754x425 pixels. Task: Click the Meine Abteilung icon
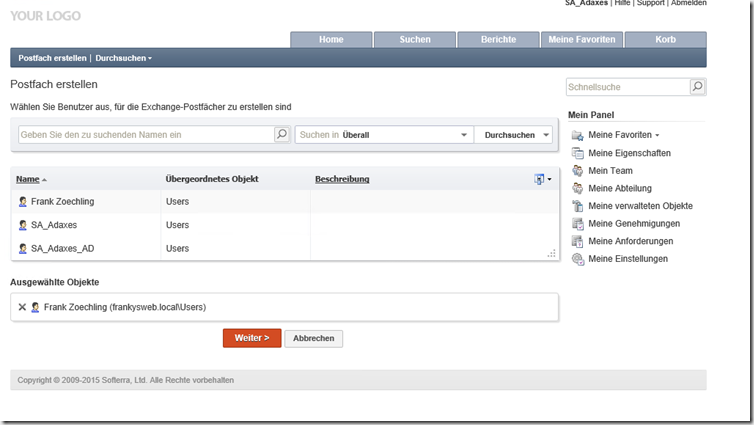(x=577, y=188)
